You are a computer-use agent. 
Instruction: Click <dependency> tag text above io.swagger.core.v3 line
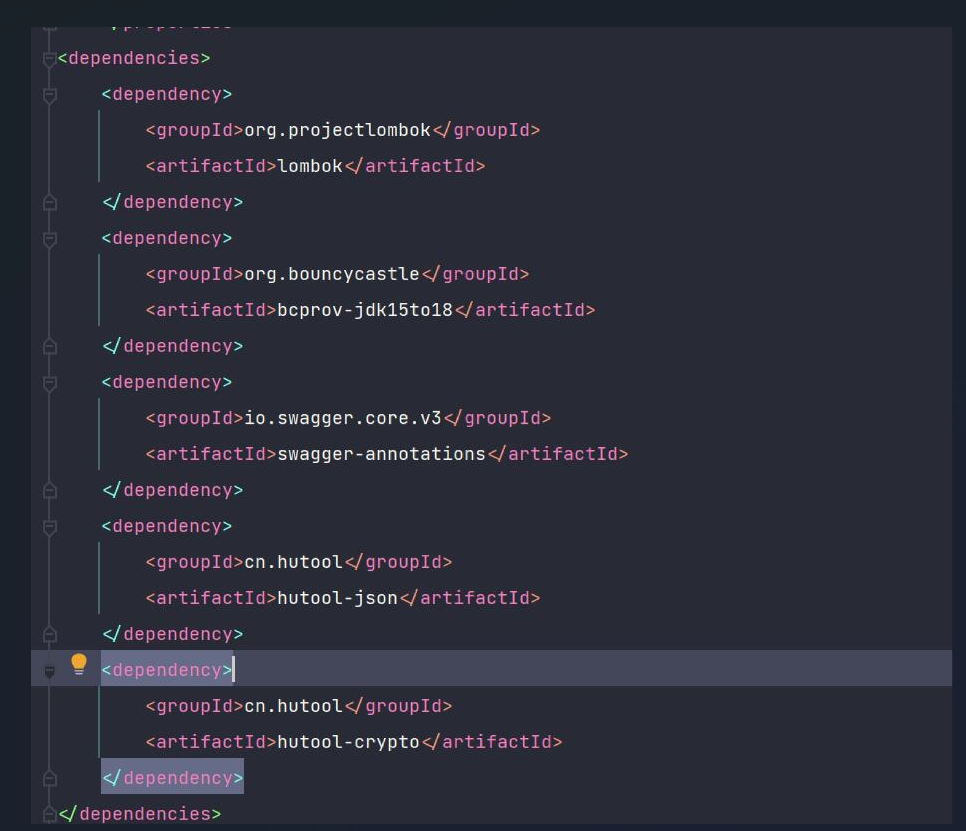coord(167,383)
